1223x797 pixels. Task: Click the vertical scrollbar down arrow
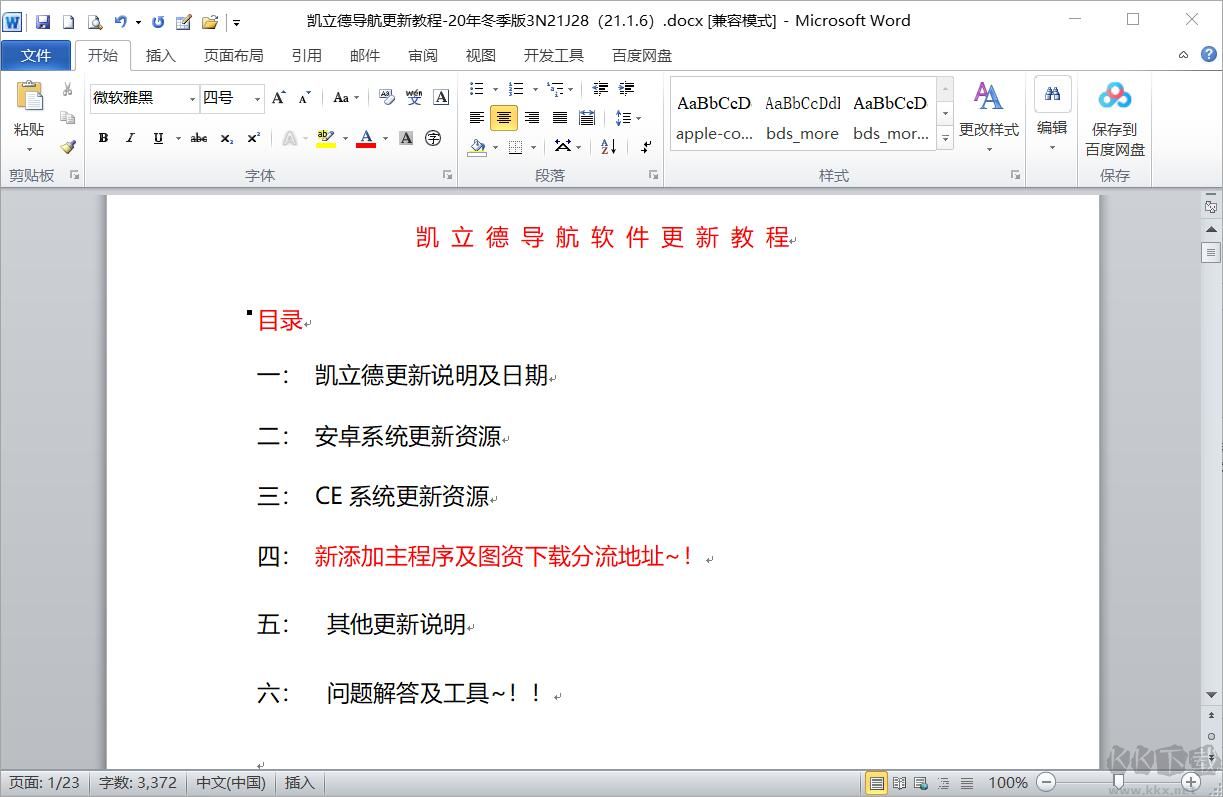[x=1209, y=693]
